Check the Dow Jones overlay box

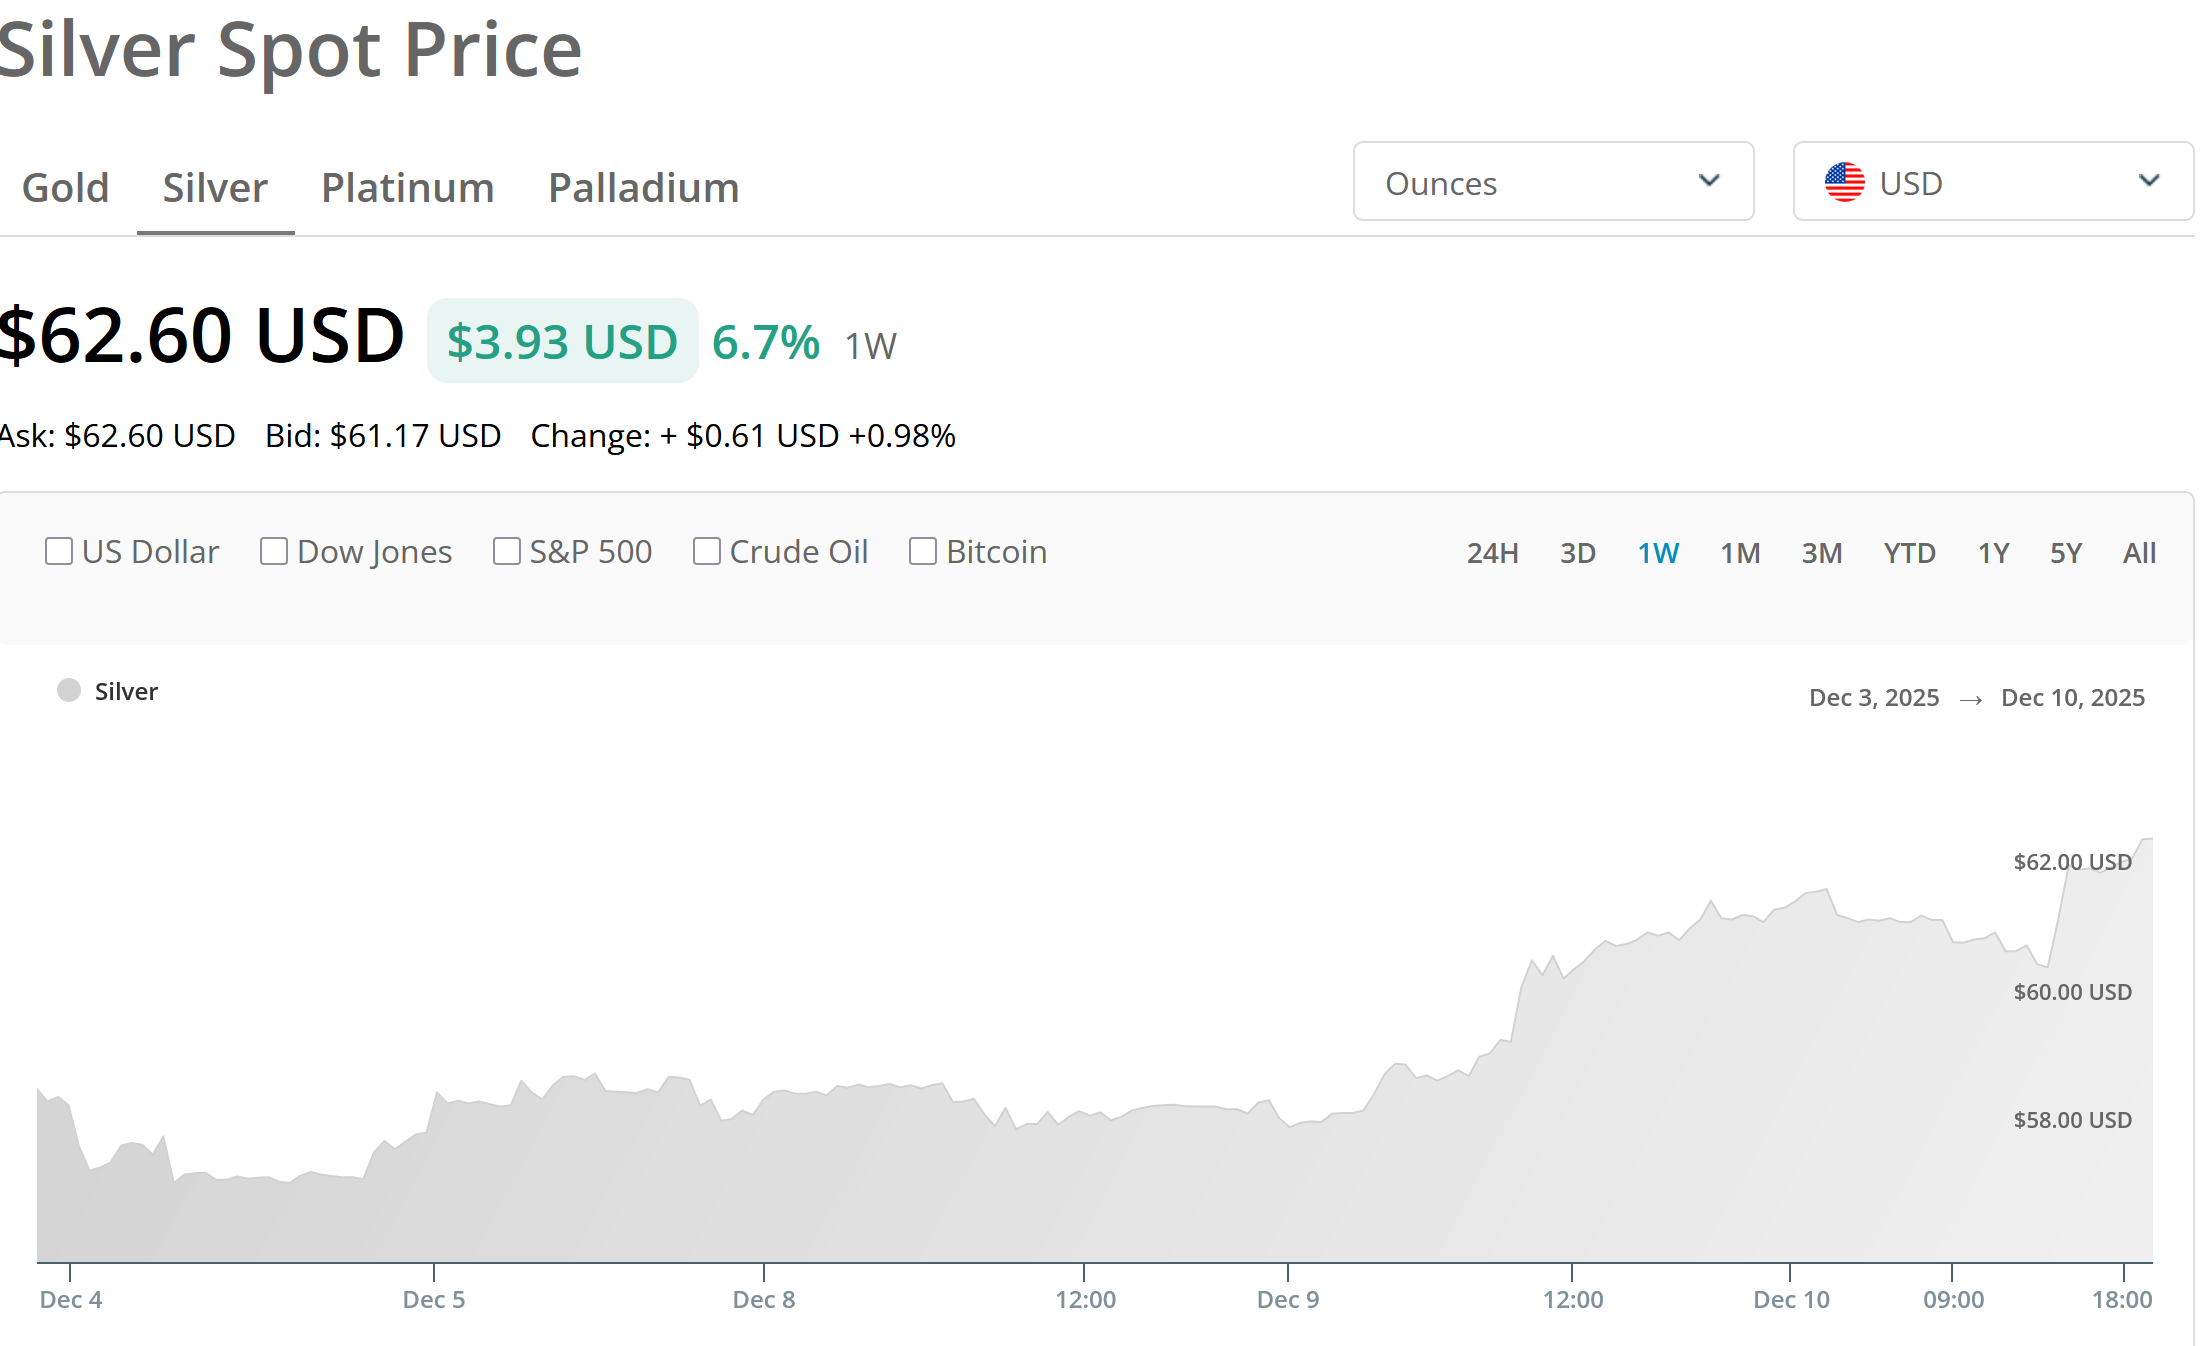pyautogui.click(x=274, y=551)
